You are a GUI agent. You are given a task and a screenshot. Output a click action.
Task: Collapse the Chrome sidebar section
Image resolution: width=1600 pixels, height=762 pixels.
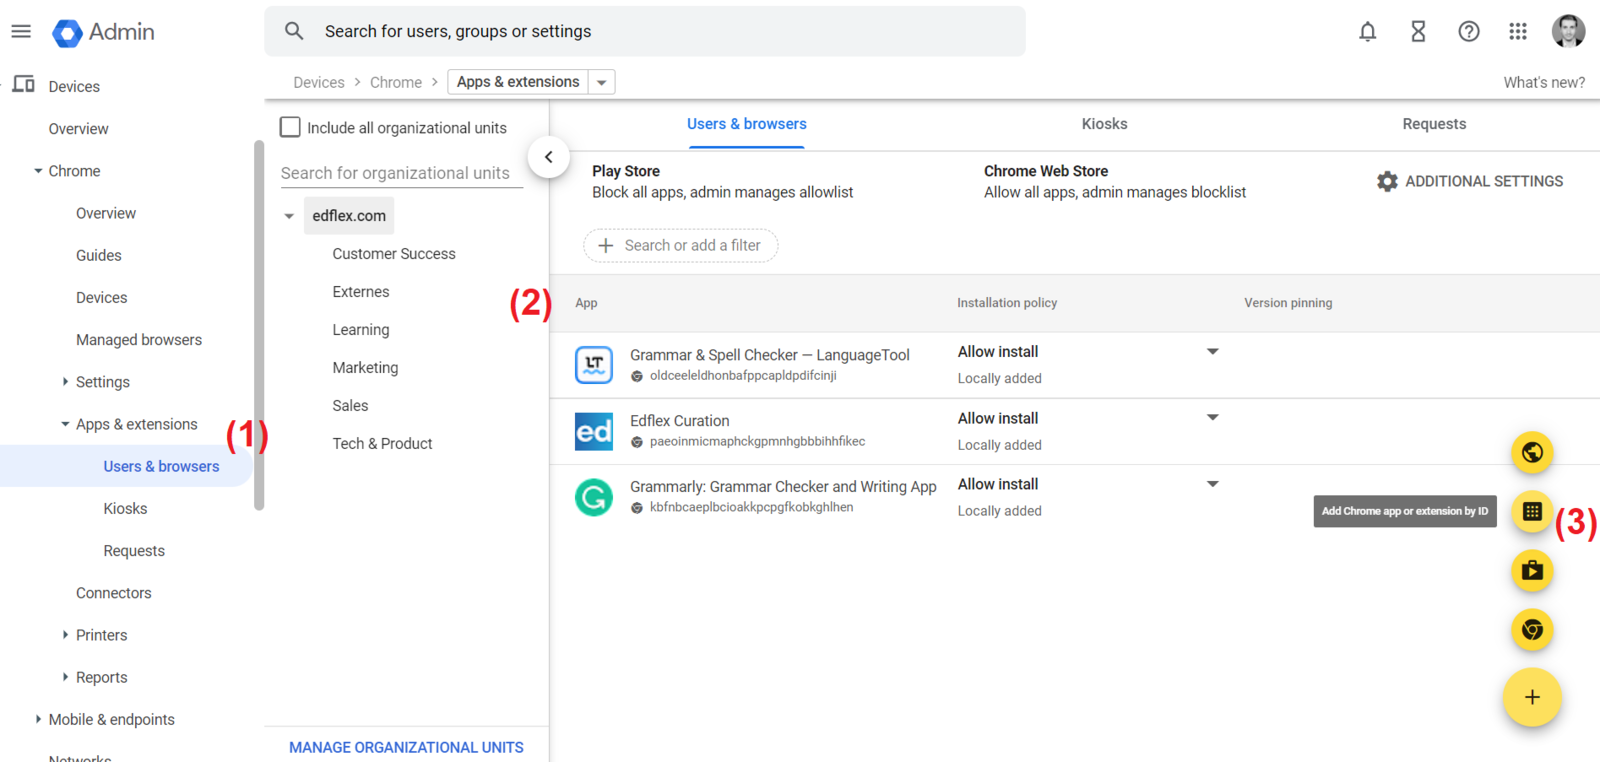[x=38, y=171]
